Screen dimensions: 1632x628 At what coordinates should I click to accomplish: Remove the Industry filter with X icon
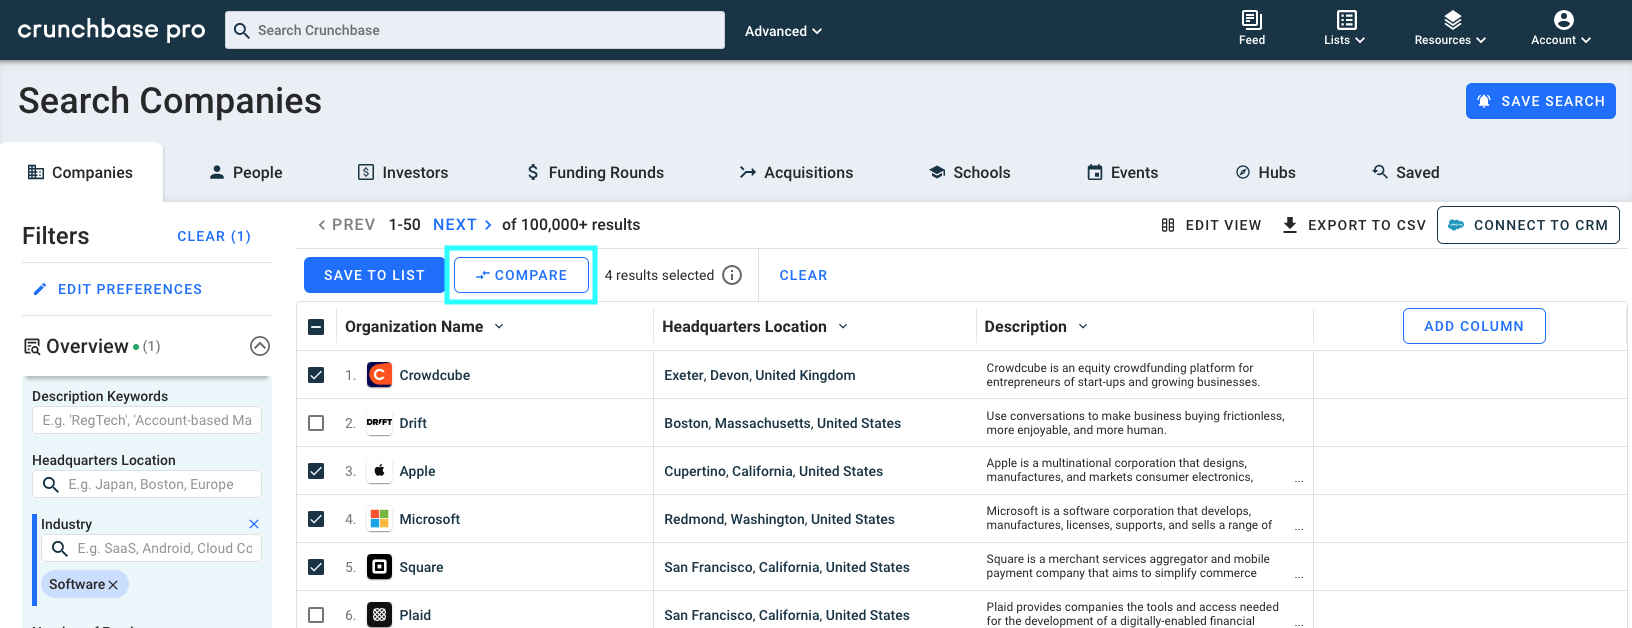[x=254, y=524]
